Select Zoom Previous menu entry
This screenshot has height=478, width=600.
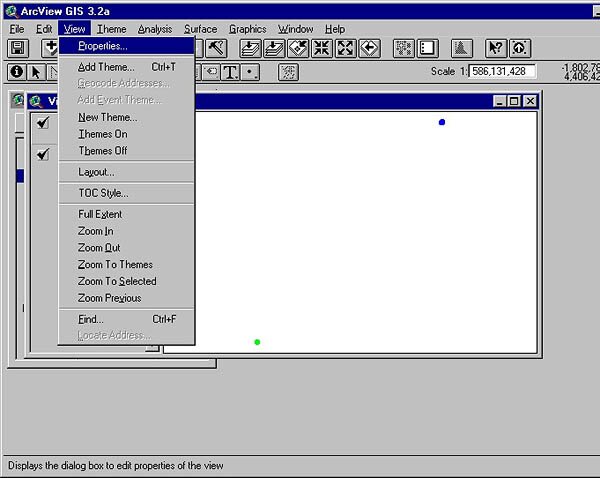(127, 298)
